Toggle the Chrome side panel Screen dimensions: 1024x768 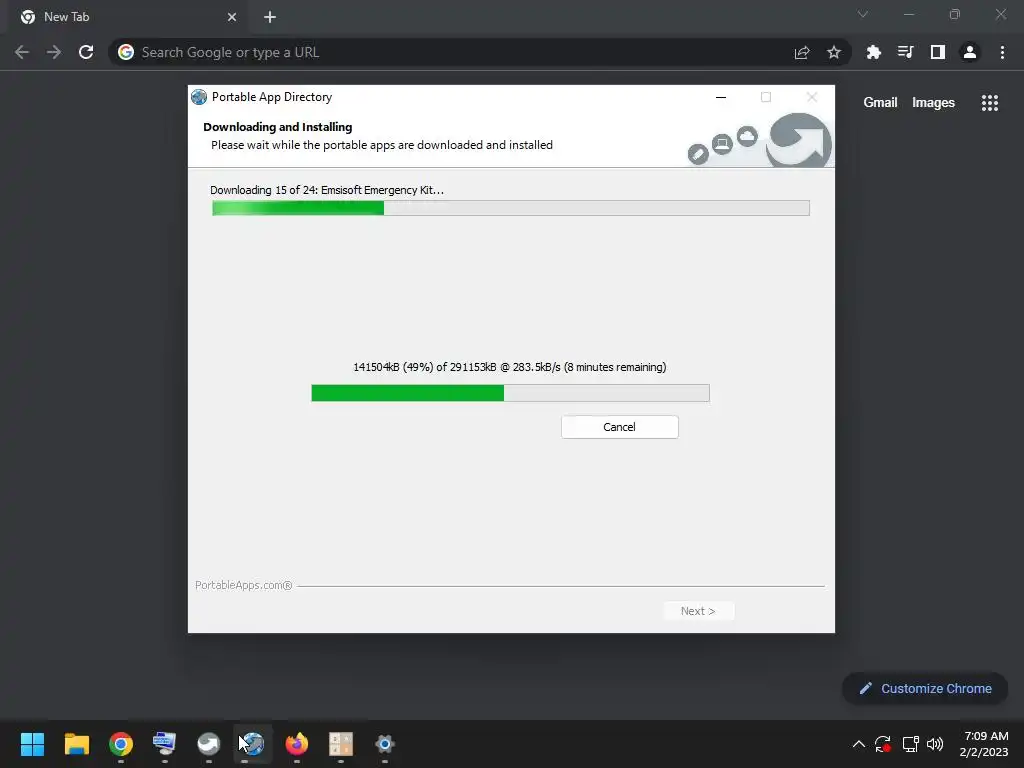coord(938,52)
